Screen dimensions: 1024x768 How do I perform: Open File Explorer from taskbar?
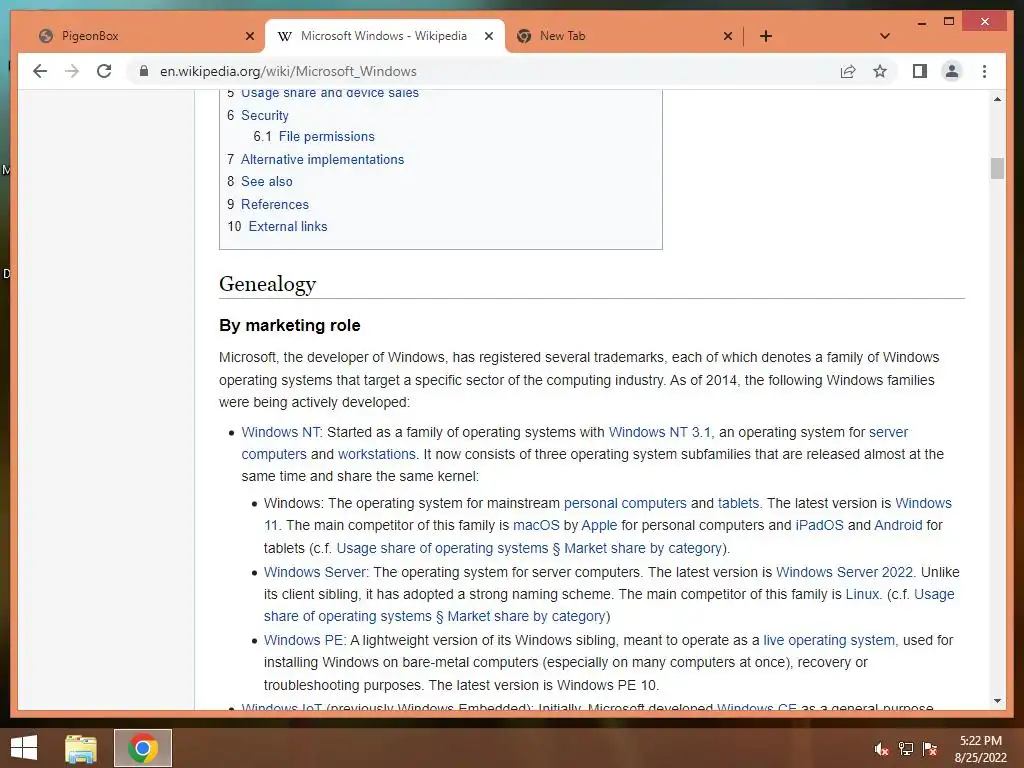(x=81, y=748)
